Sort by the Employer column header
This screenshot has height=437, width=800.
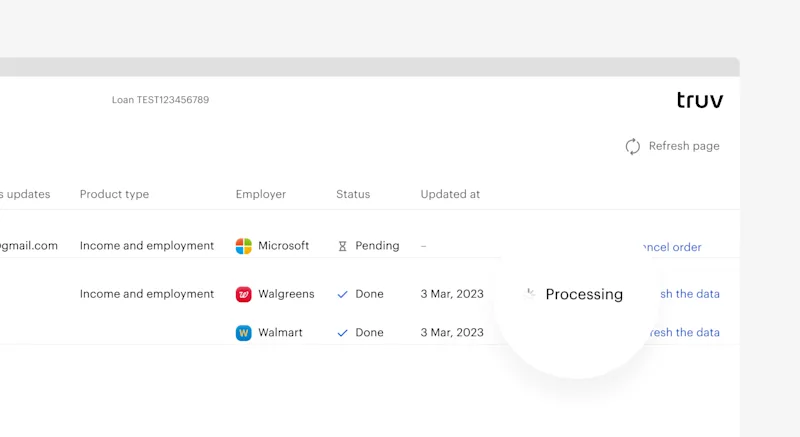click(261, 194)
